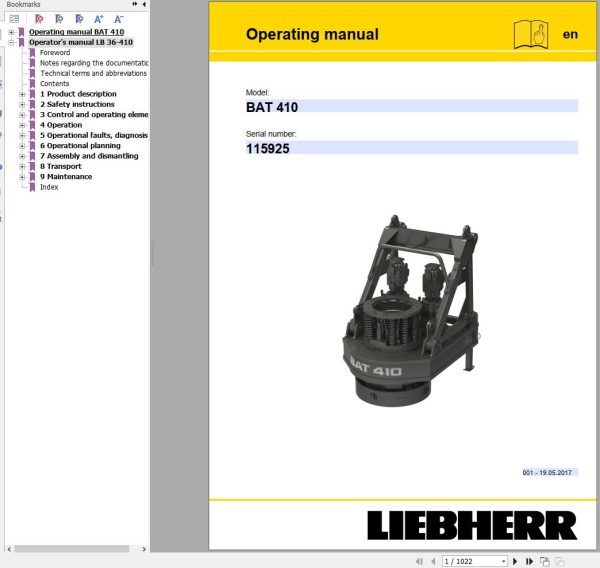Screen dimensions: 600x568
Task: Go to 9 Maintenance bookmark
Action: coord(66,176)
